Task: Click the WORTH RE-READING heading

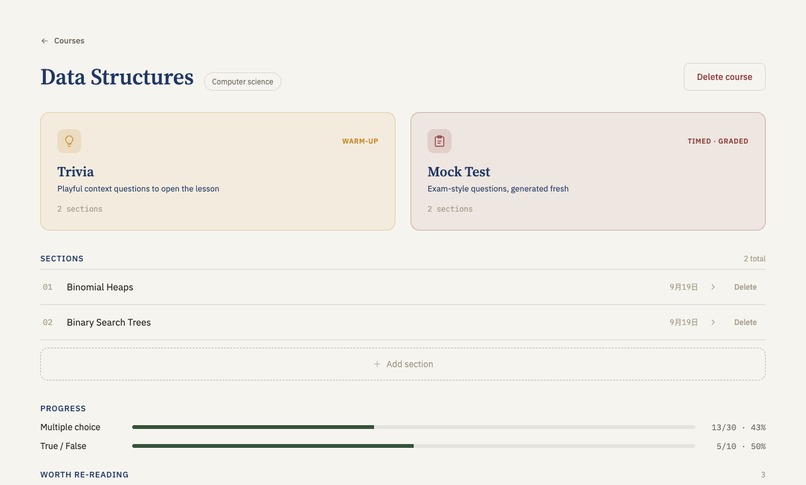Action: (84, 475)
